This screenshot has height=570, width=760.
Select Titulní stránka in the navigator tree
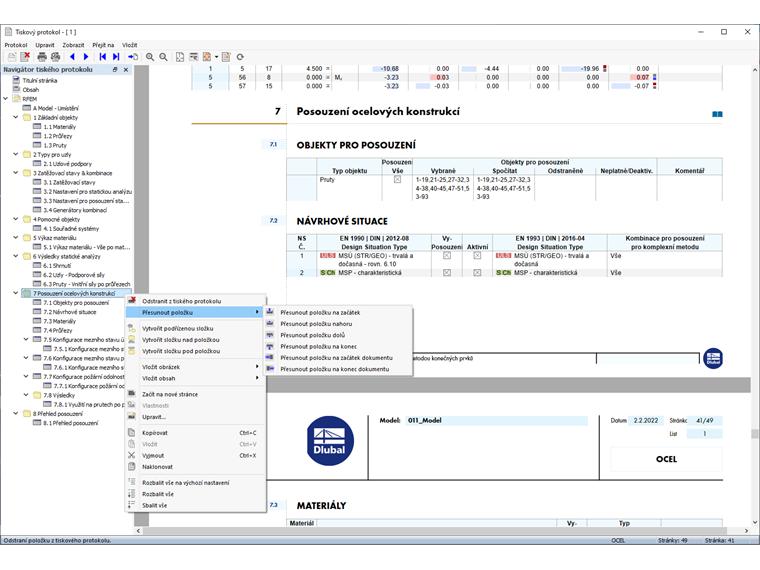click(x=40, y=80)
